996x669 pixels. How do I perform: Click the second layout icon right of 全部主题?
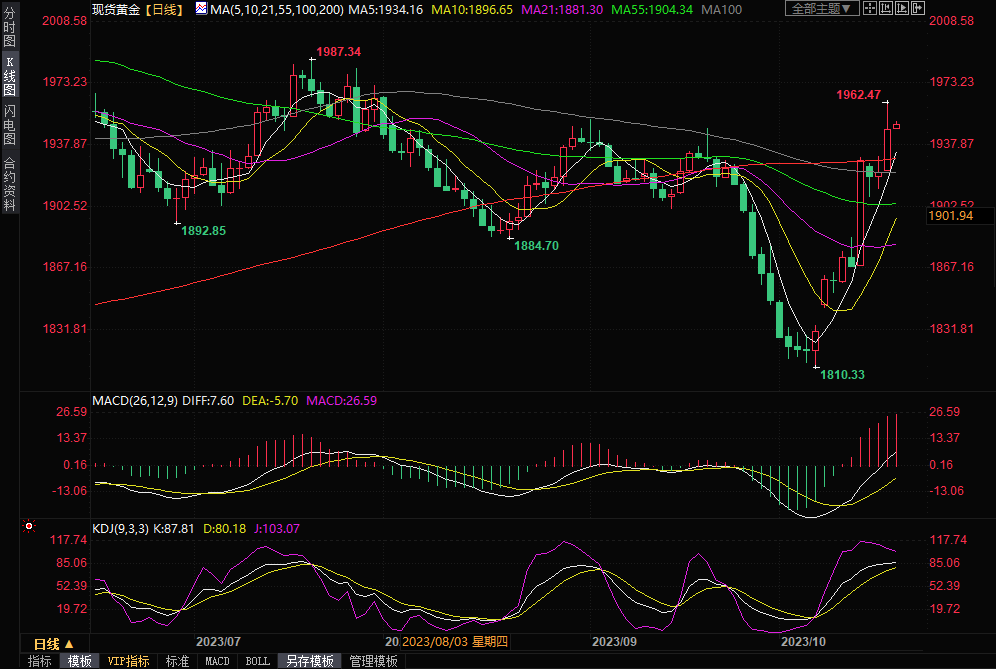tap(887, 9)
